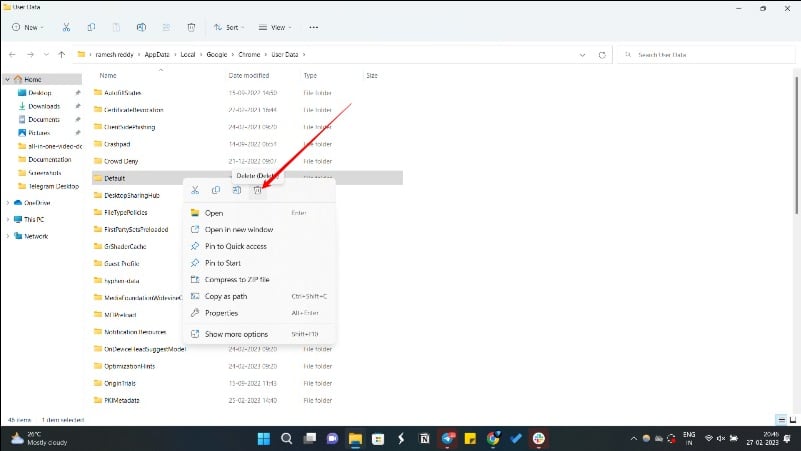Show hidden system tray icons
The image size is (801, 451).
pos(633,439)
